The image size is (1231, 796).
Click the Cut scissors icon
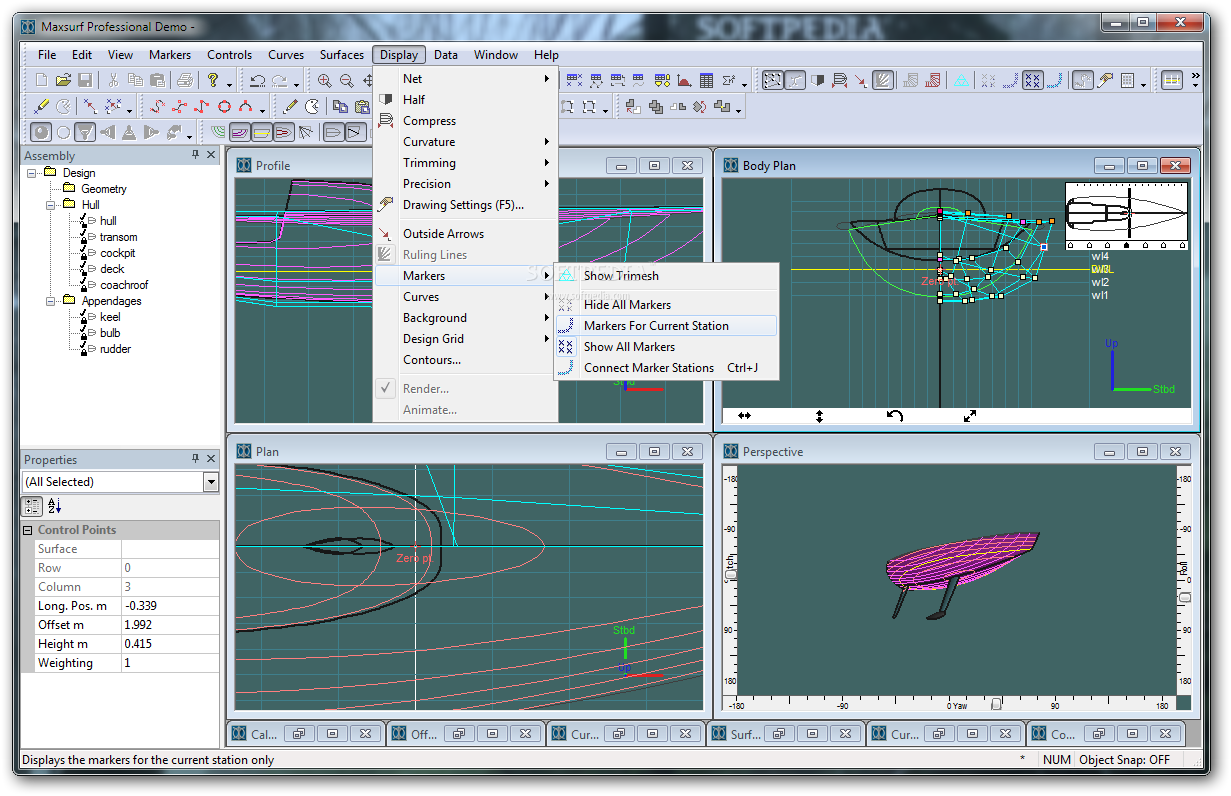point(114,81)
